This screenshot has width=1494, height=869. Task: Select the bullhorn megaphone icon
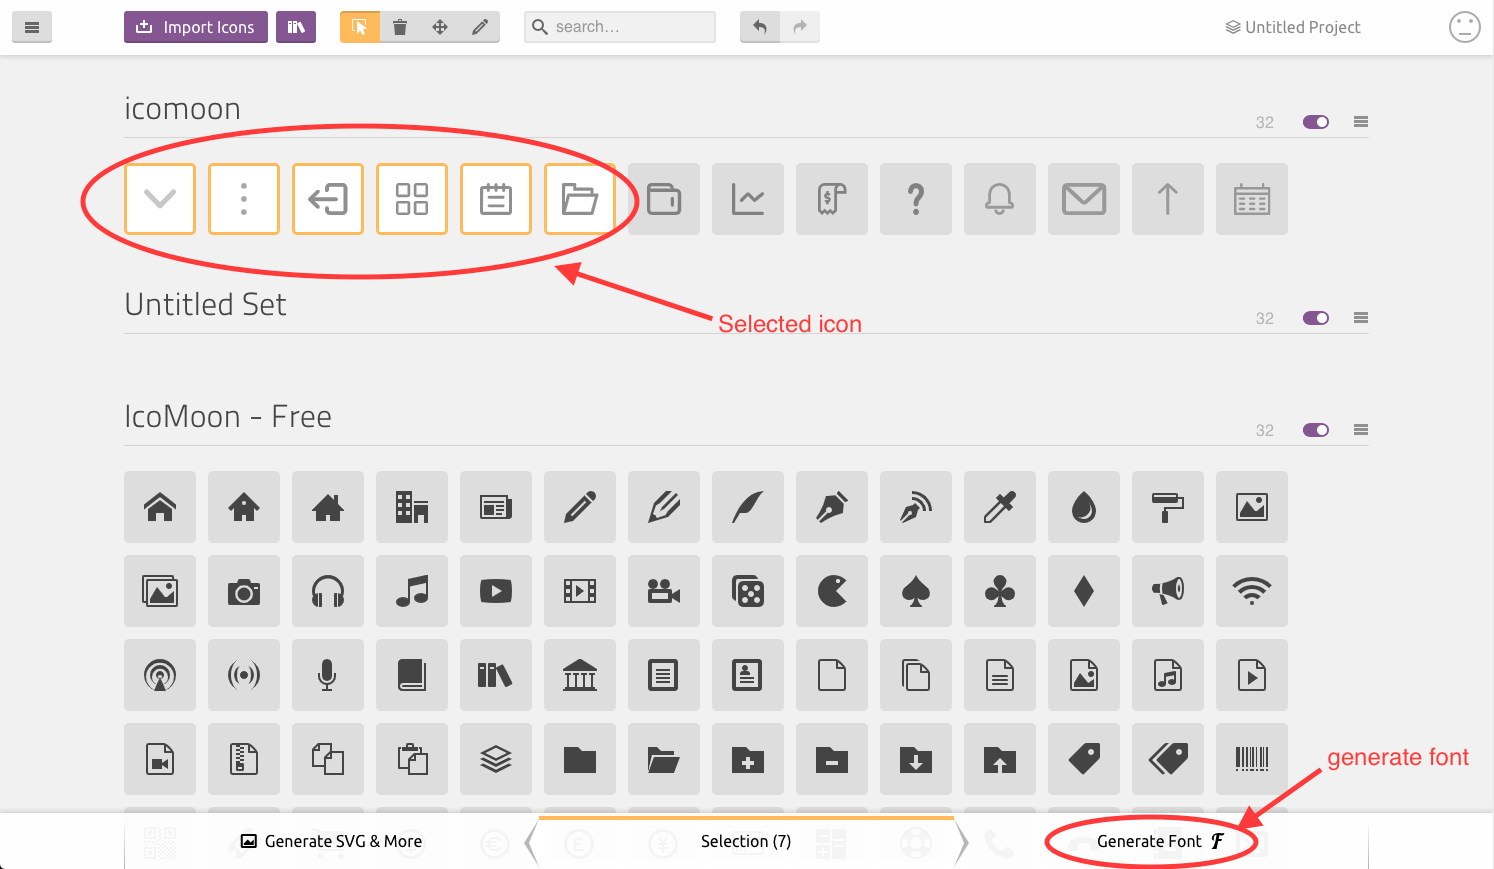tap(1168, 591)
